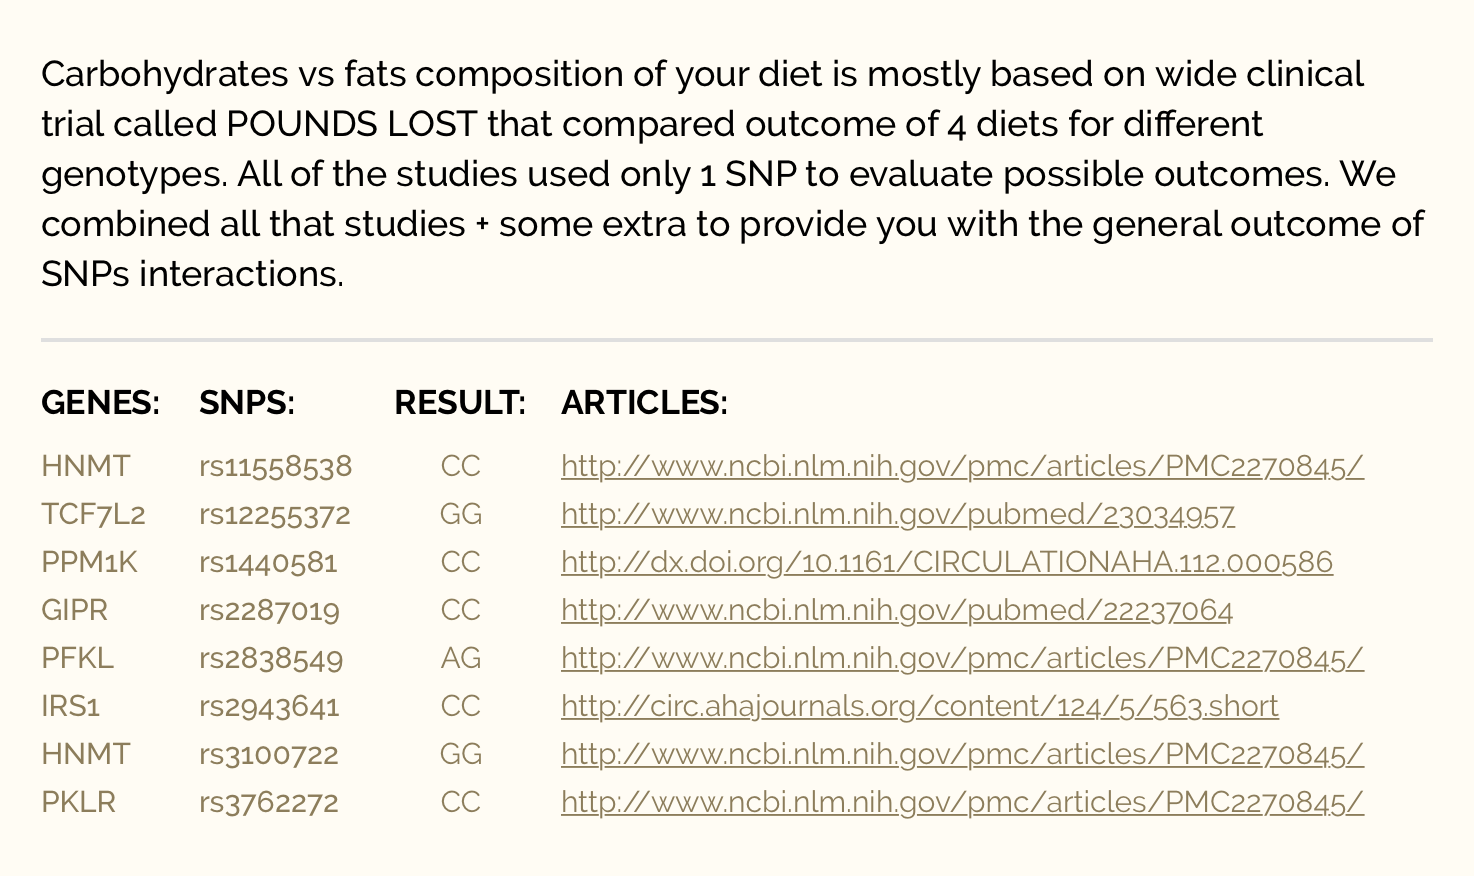
Task: Open the article link for rs11558538
Action: pos(962,466)
